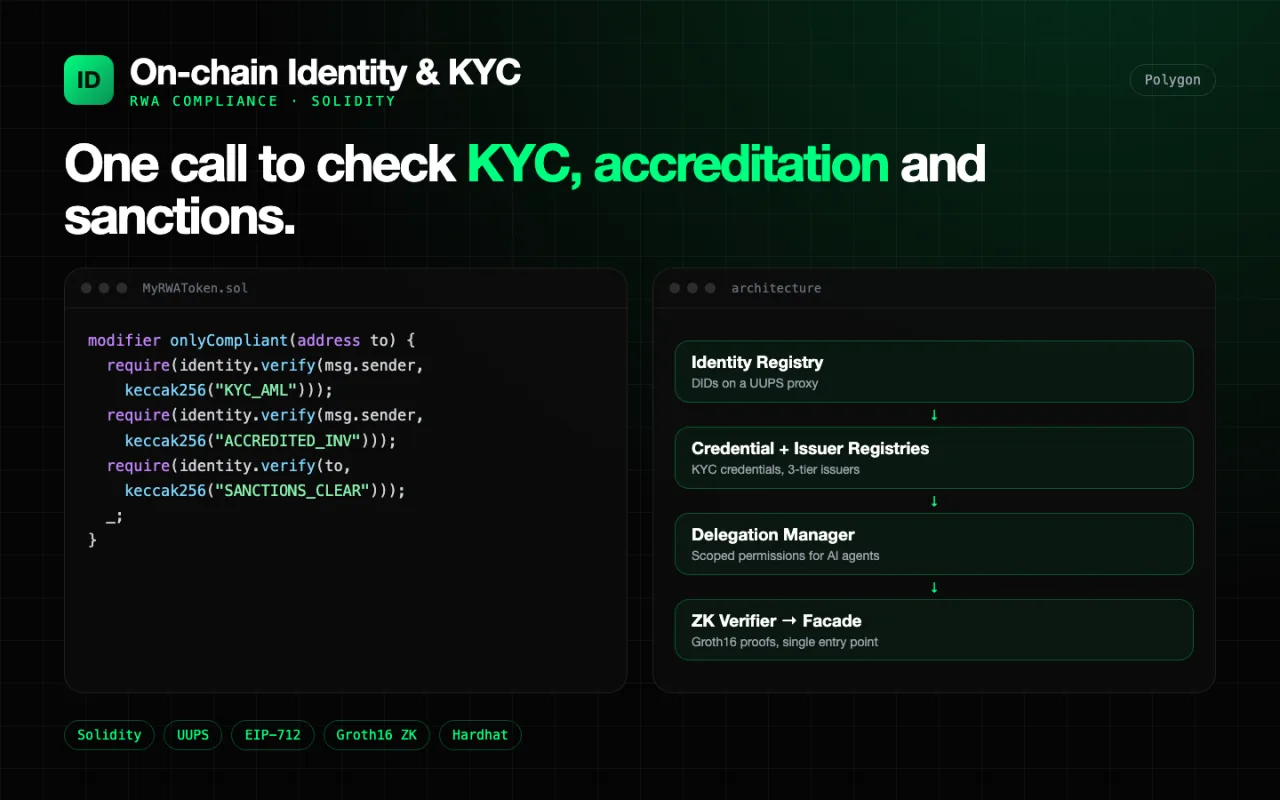Open the Credential + Issuer Registries card

coord(934,458)
